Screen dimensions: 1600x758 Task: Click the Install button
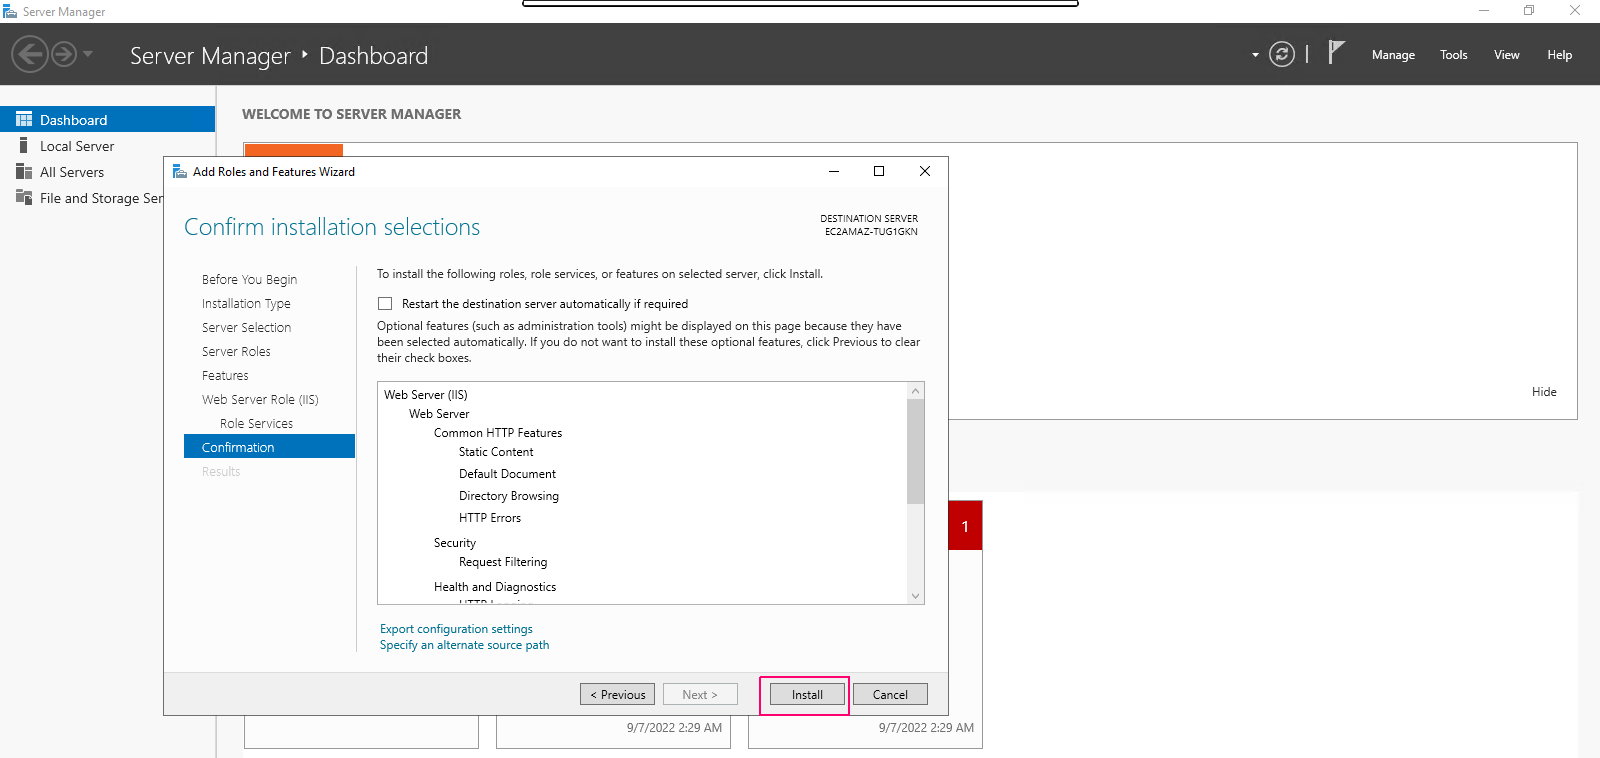807,694
